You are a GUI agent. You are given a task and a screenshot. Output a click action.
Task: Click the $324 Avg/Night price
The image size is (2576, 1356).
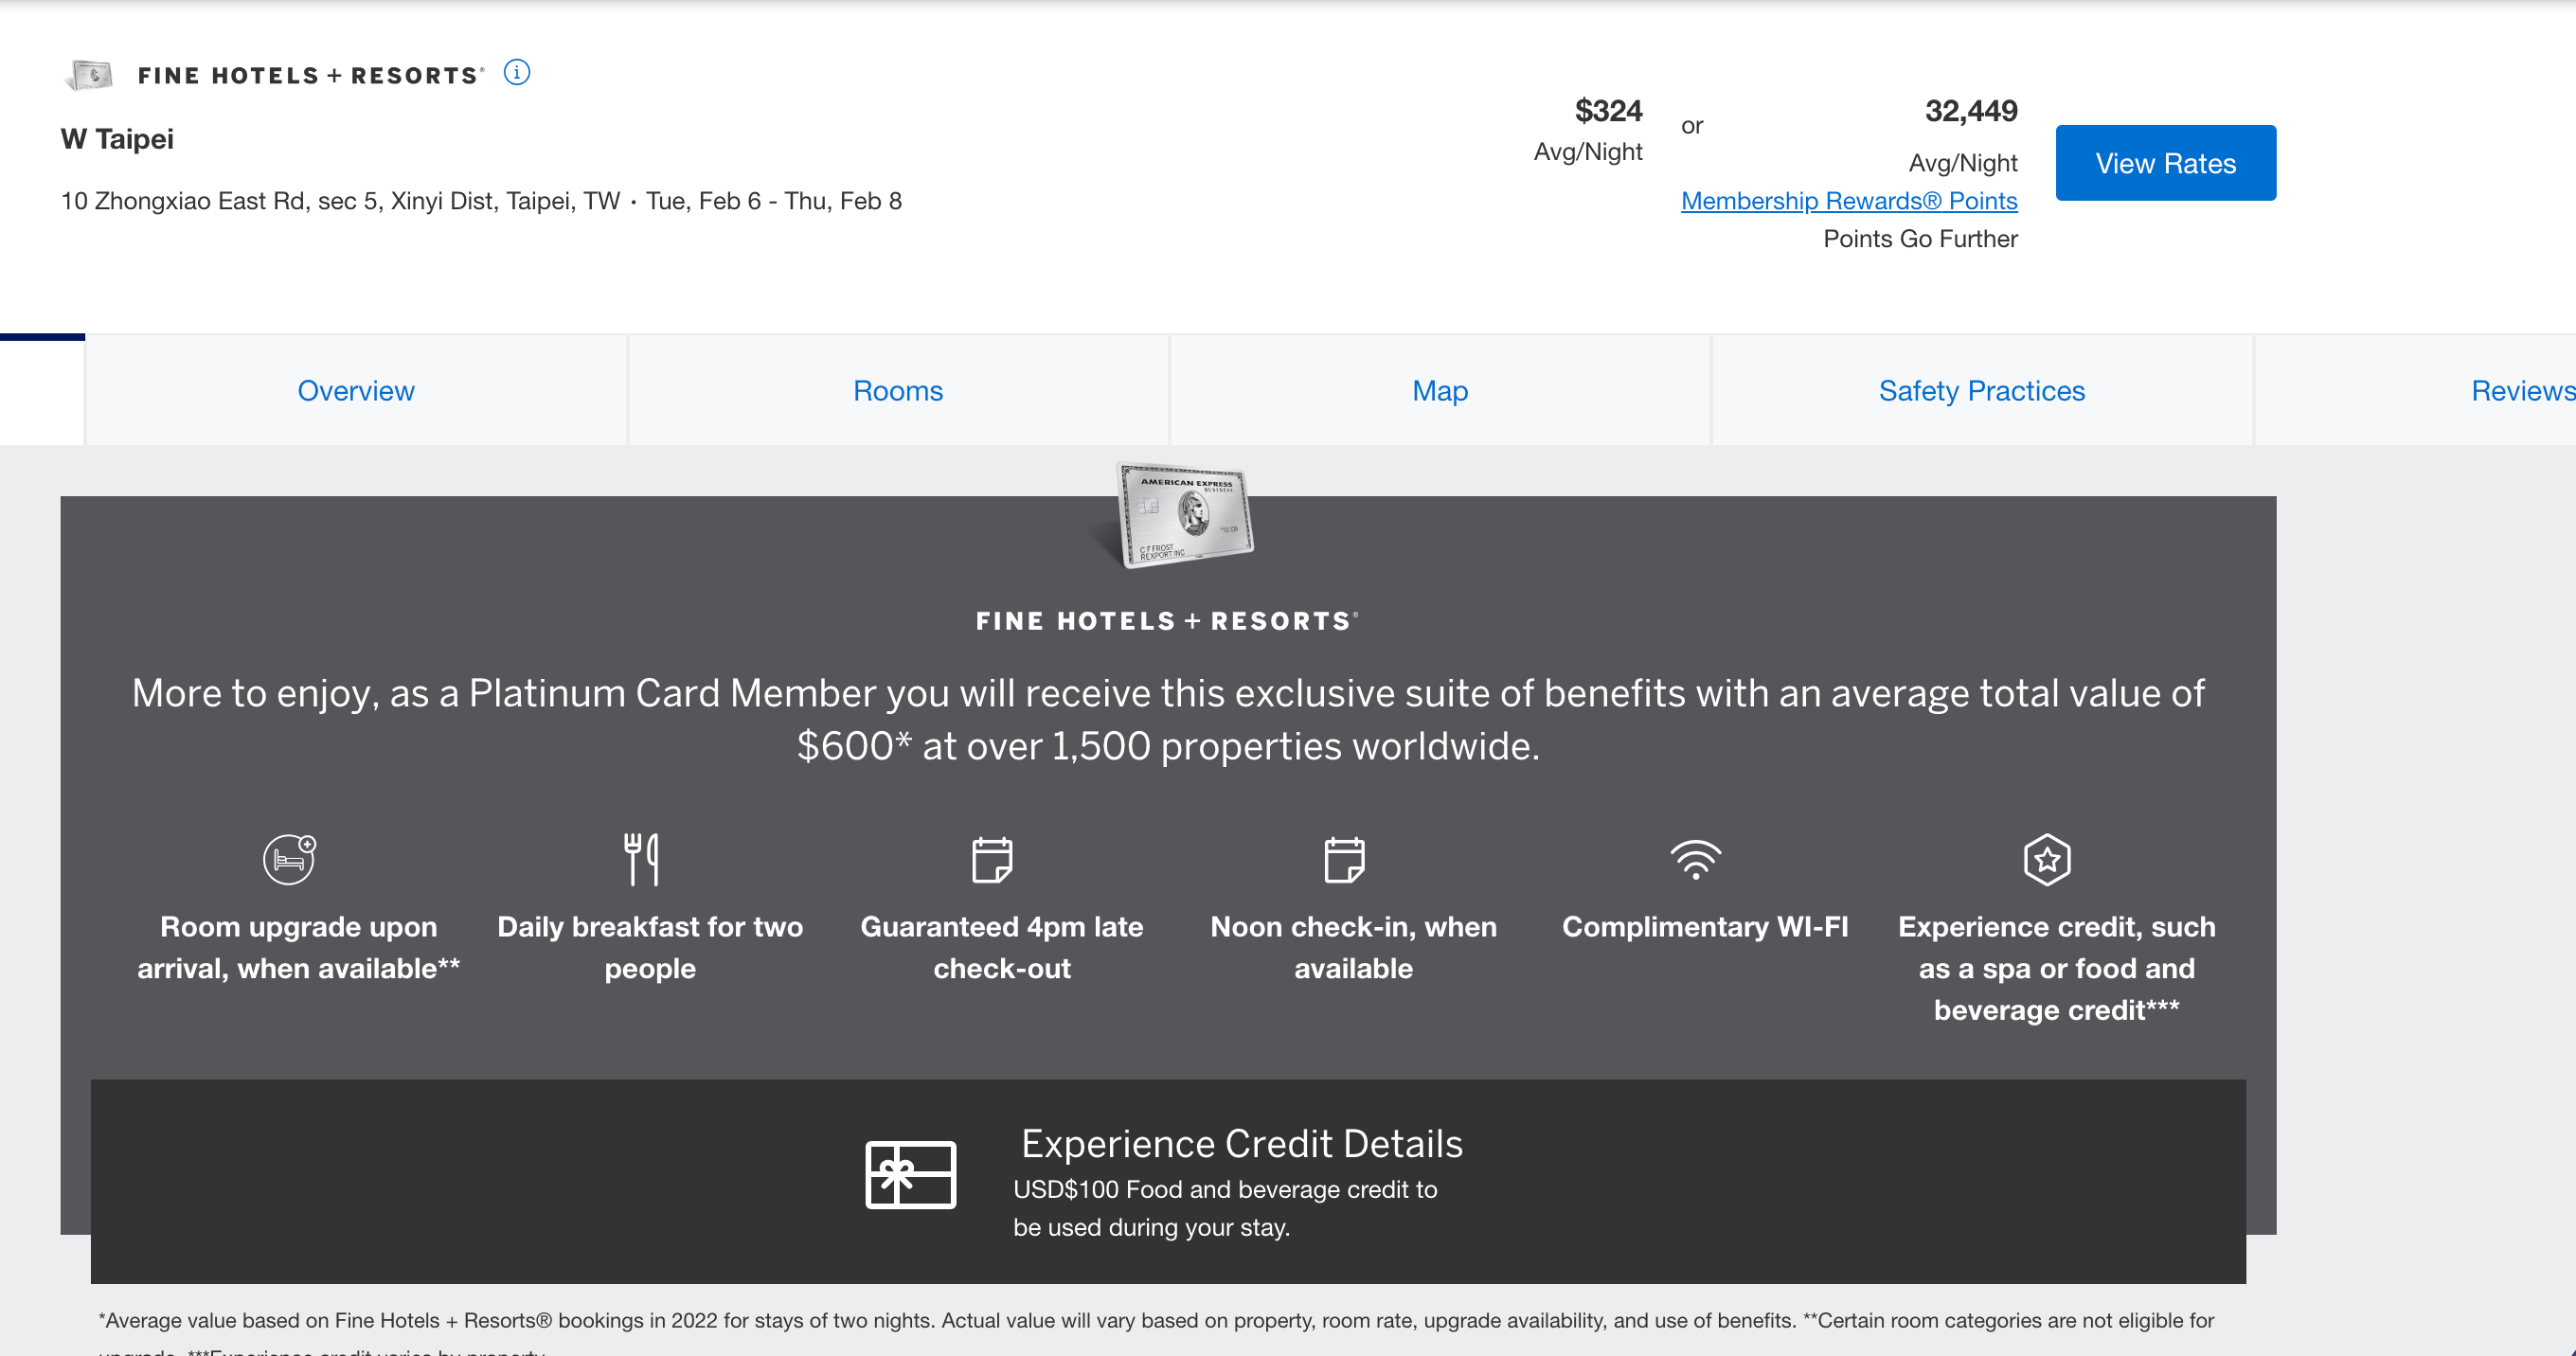[1607, 111]
